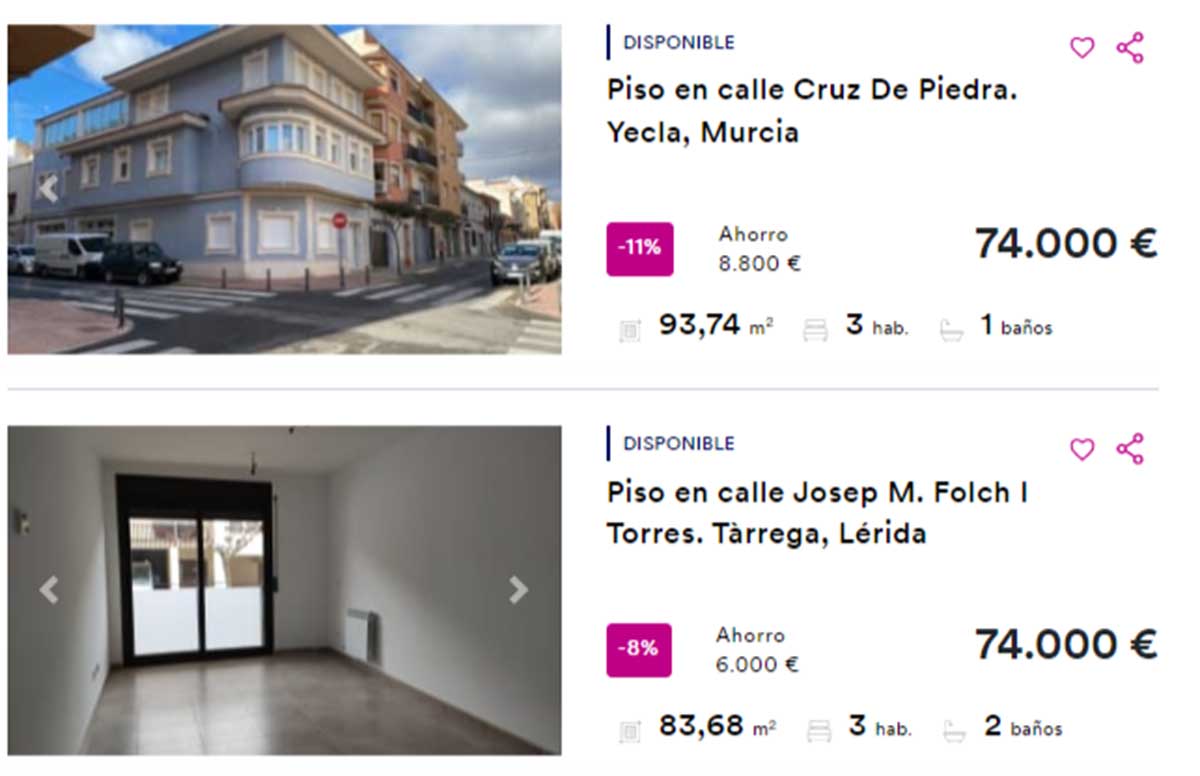
Task: Open the Piso en calle Josep M. Folch listing
Action: coord(820,512)
